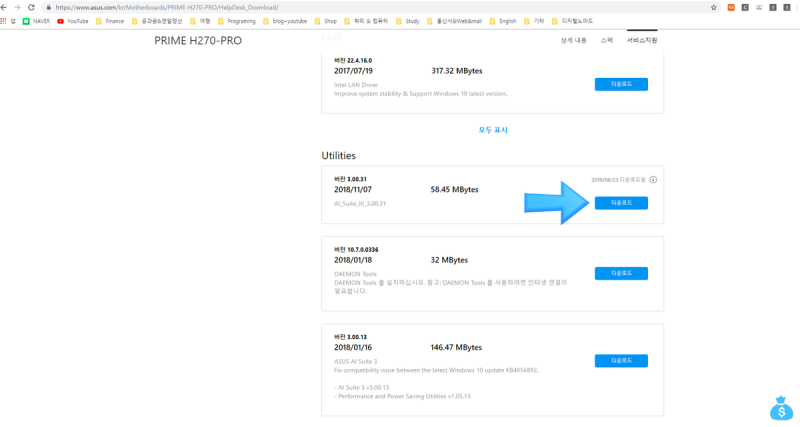Click the 317.32 MBytes file size text
This screenshot has width=800, height=427.
tap(457, 71)
